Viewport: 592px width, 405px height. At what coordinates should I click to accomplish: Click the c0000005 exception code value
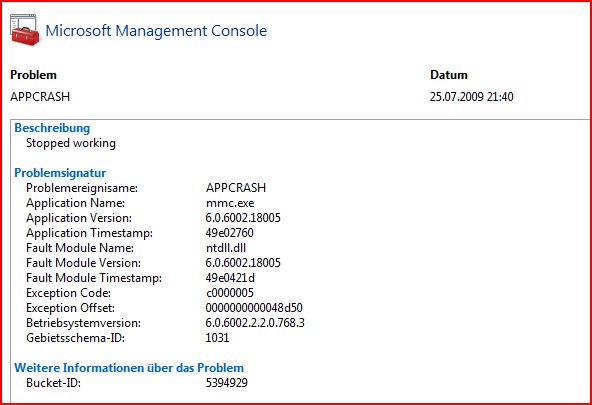point(230,293)
